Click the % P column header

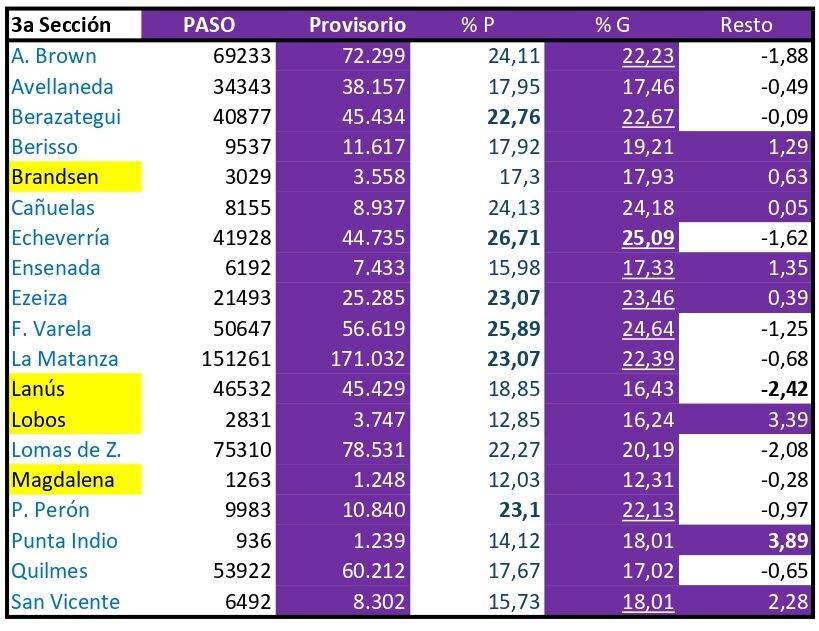(x=477, y=25)
